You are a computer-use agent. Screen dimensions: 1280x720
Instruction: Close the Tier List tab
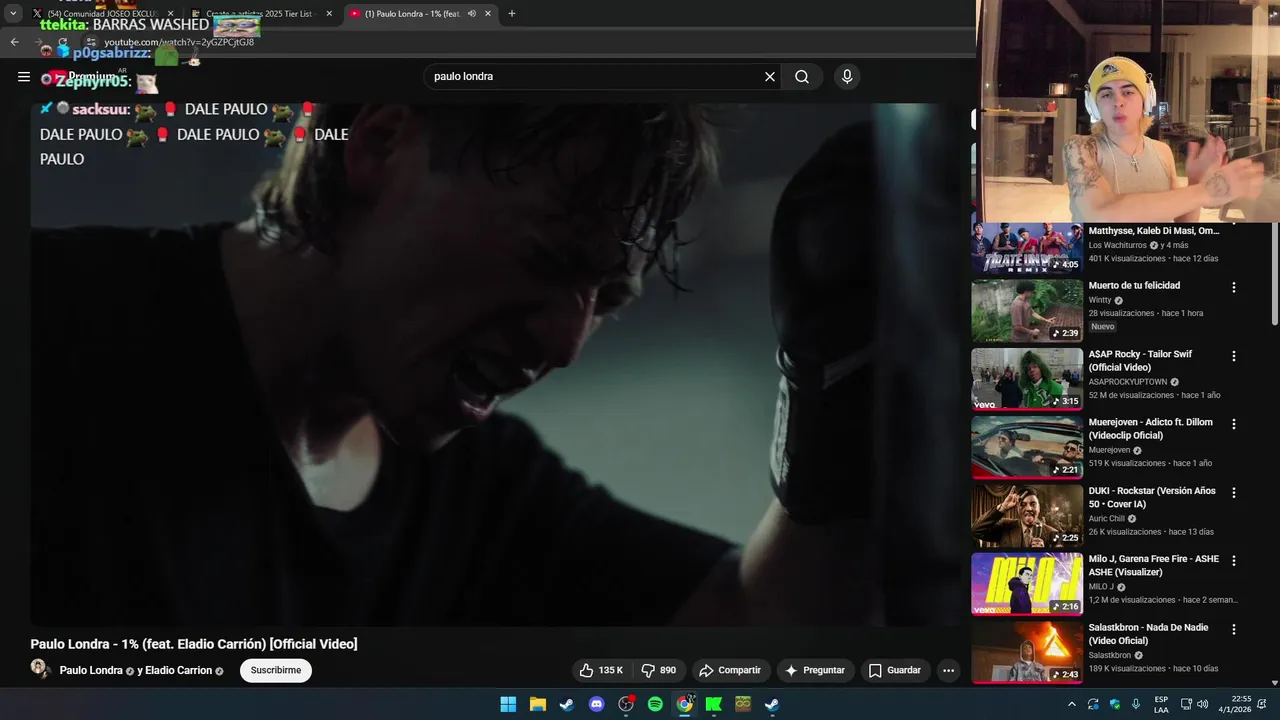pyautogui.click(x=329, y=13)
